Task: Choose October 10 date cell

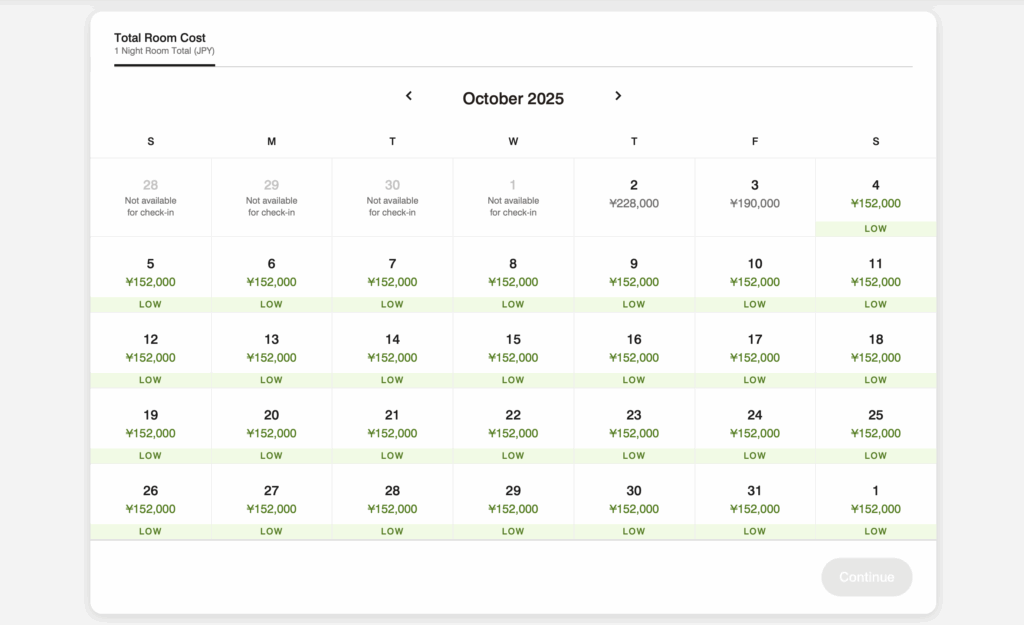Action: [755, 273]
